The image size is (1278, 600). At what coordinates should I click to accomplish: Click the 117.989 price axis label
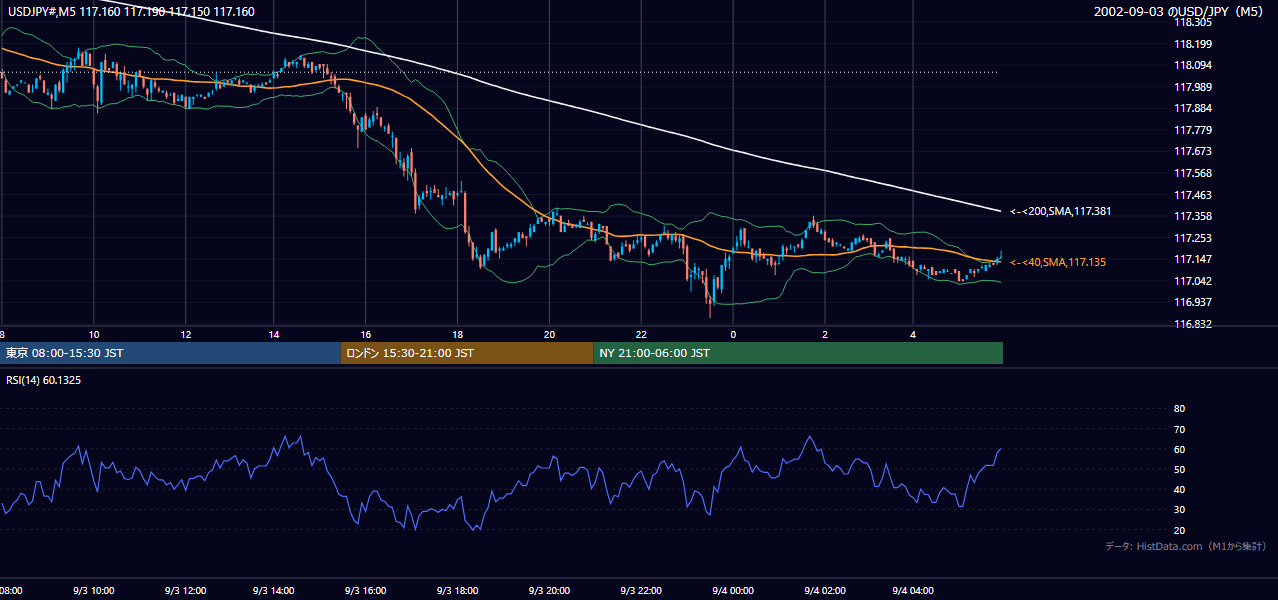click(x=1193, y=87)
